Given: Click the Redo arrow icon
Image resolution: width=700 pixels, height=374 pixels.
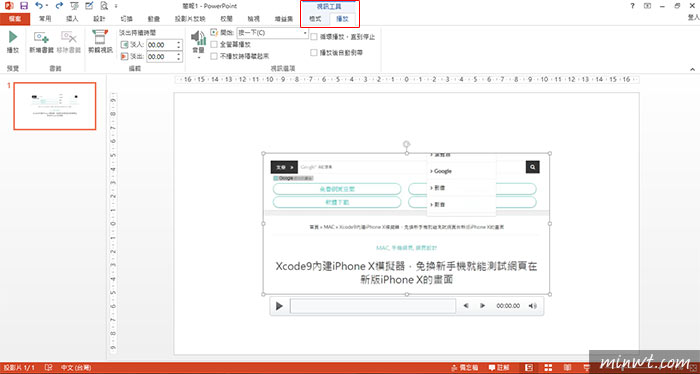Looking at the screenshot, I should pyautogui.click(x=59, y=6).
